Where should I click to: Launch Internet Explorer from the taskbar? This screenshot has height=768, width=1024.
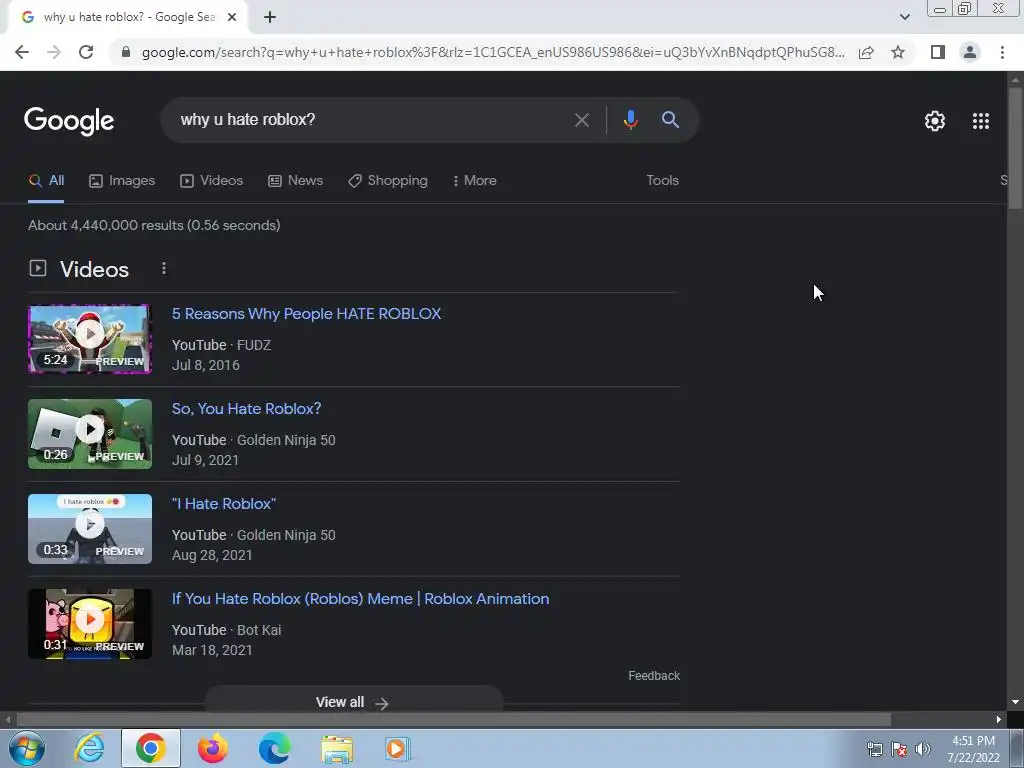point(89,748)
